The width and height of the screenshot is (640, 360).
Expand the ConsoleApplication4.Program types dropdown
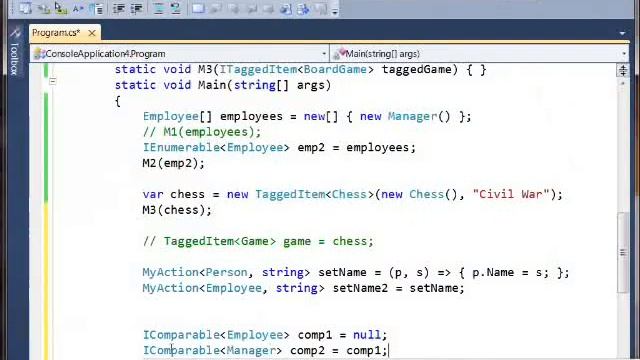[x=324, y=53]
